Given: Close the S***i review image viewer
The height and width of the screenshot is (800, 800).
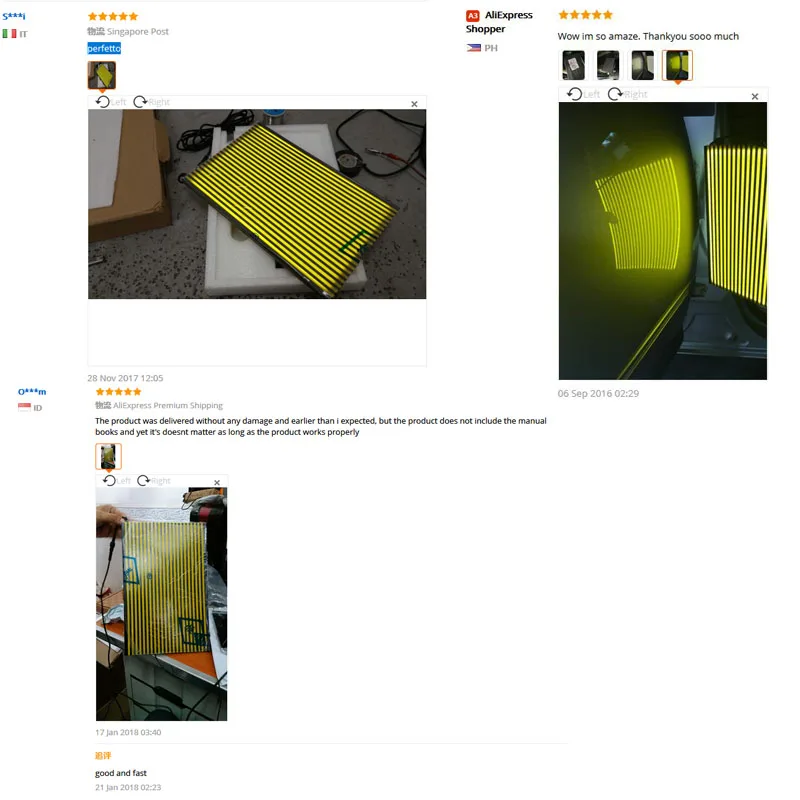Looking at the screenshot, I should click(414, 104).
